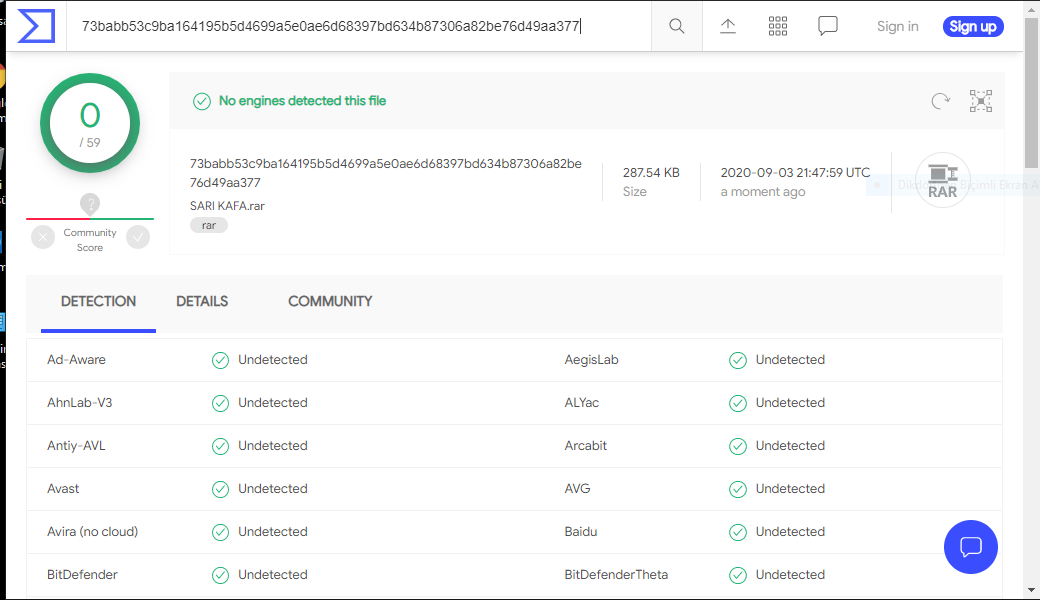The width and height of the screenshot is (1040, 600).
Task: Click the BitDefender Undetected check icon
Action: point(220,575)
